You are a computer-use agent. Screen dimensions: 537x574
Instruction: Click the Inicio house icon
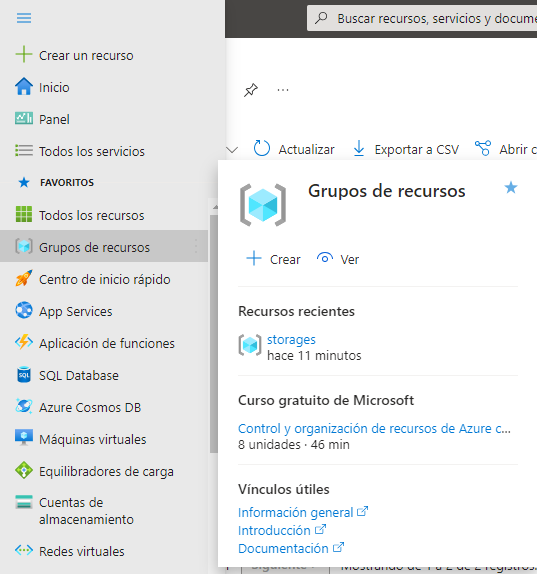24,86
